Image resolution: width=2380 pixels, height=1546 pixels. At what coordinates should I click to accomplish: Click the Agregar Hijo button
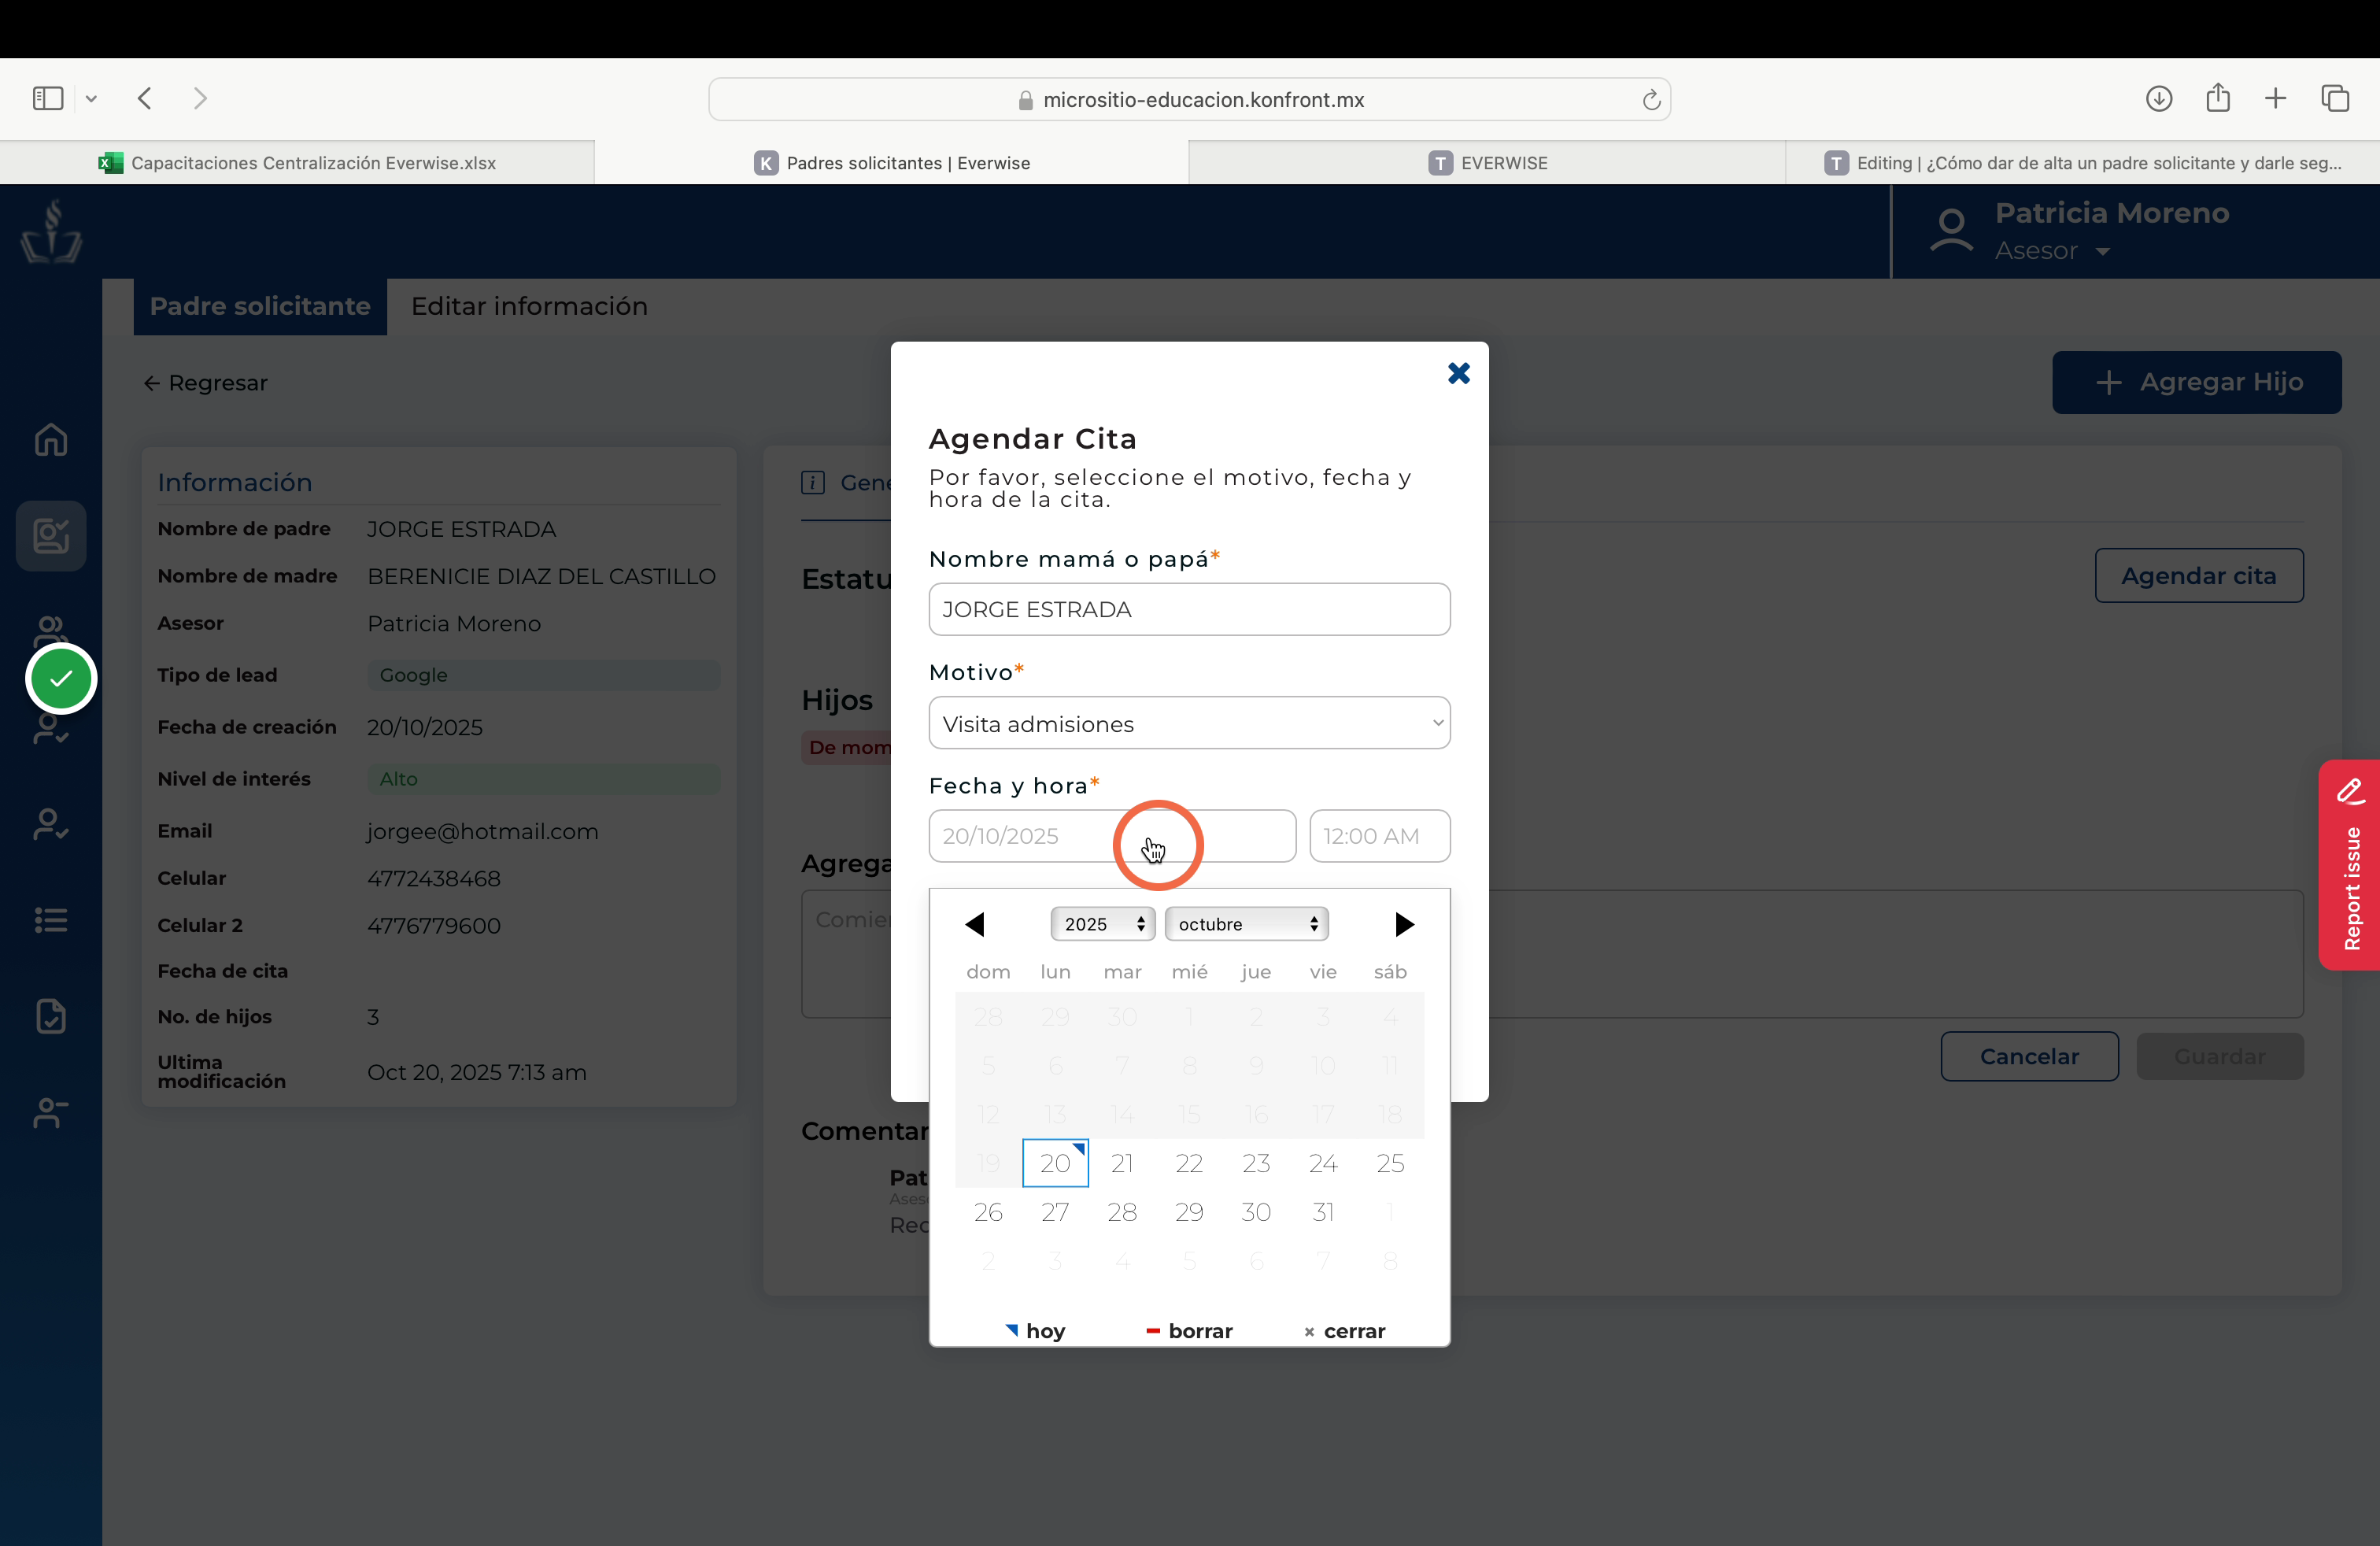(2196, 382)
